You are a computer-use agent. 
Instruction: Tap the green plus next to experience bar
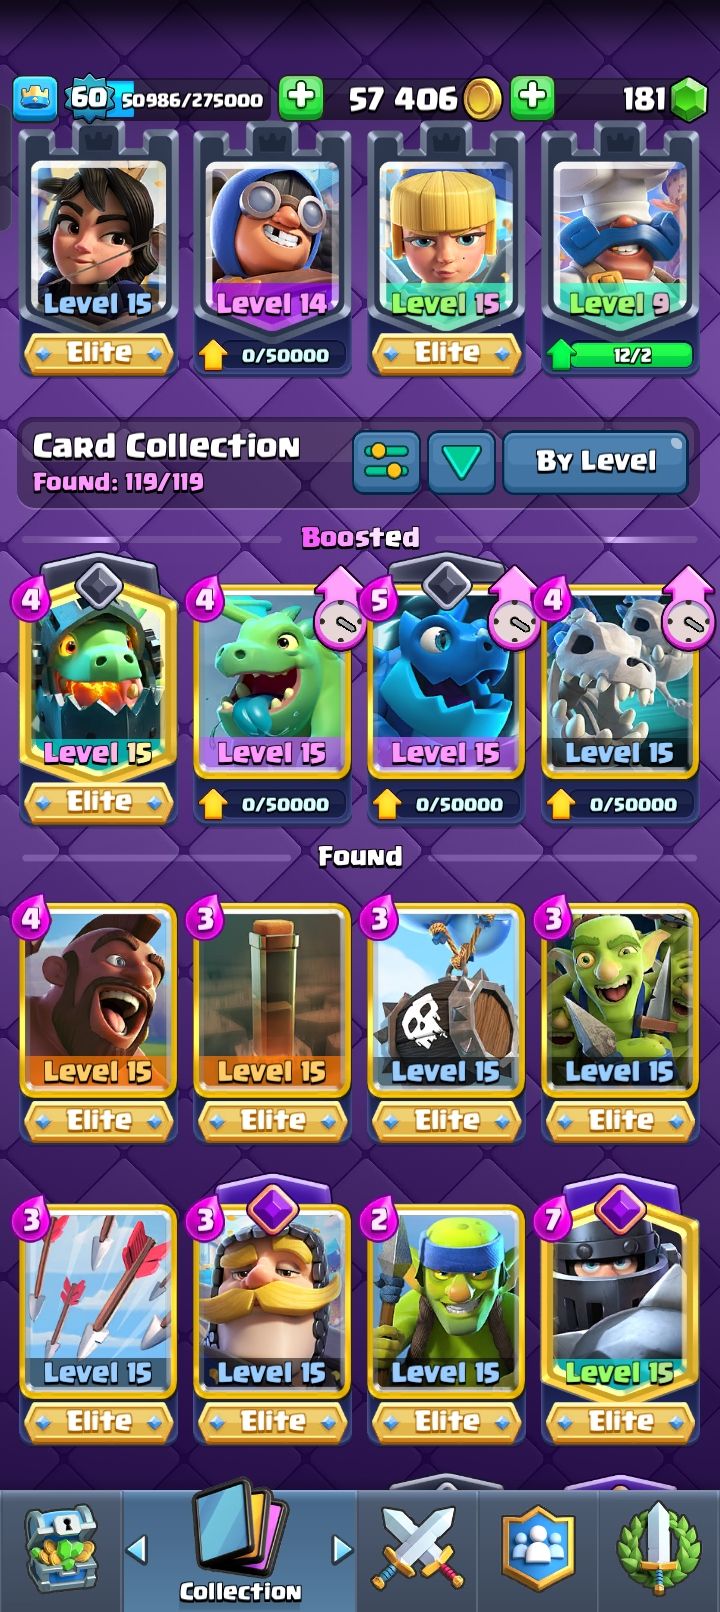[x=300, y=97]
